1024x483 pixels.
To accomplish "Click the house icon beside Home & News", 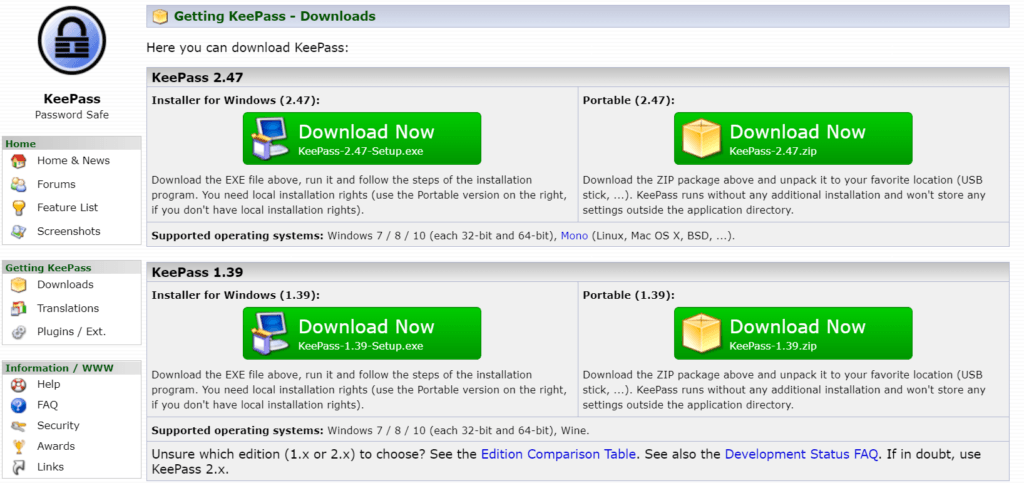I will (19, 161).
